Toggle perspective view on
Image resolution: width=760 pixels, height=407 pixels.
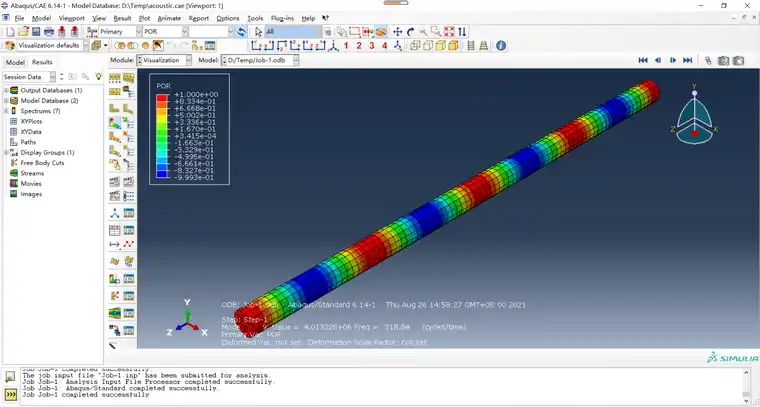point(483,46)
